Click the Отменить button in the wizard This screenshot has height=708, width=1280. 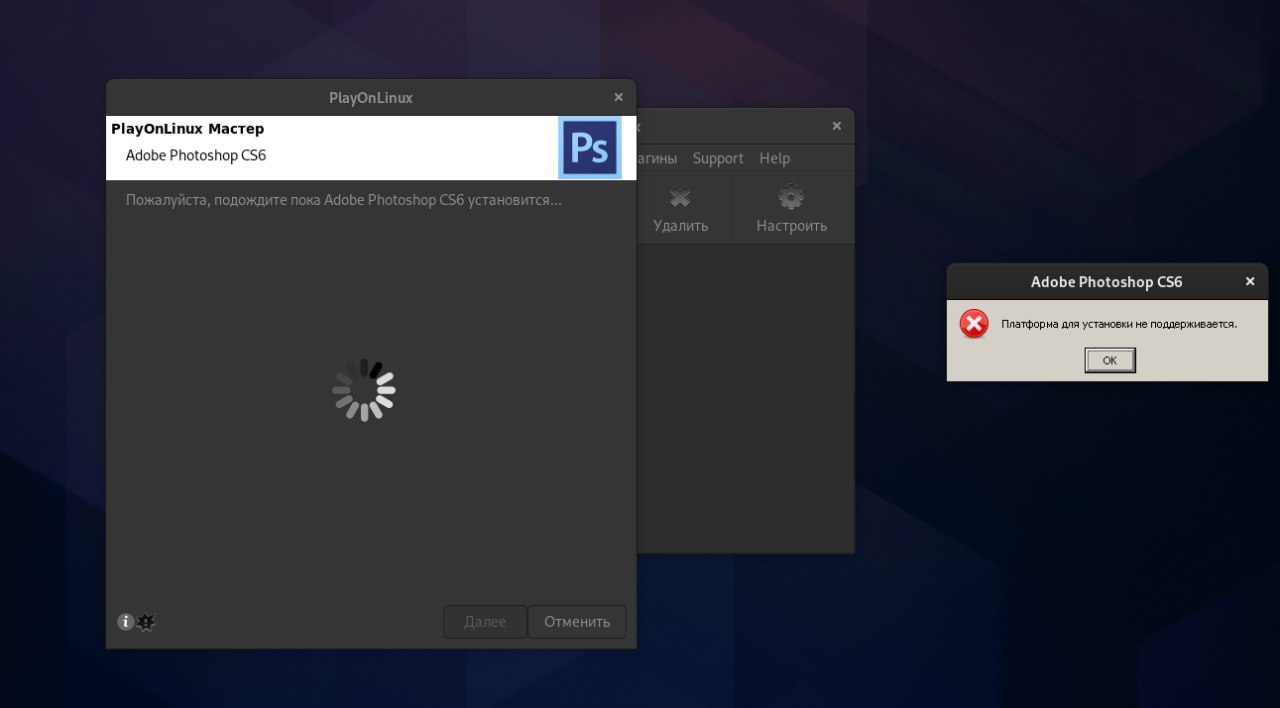577,622
